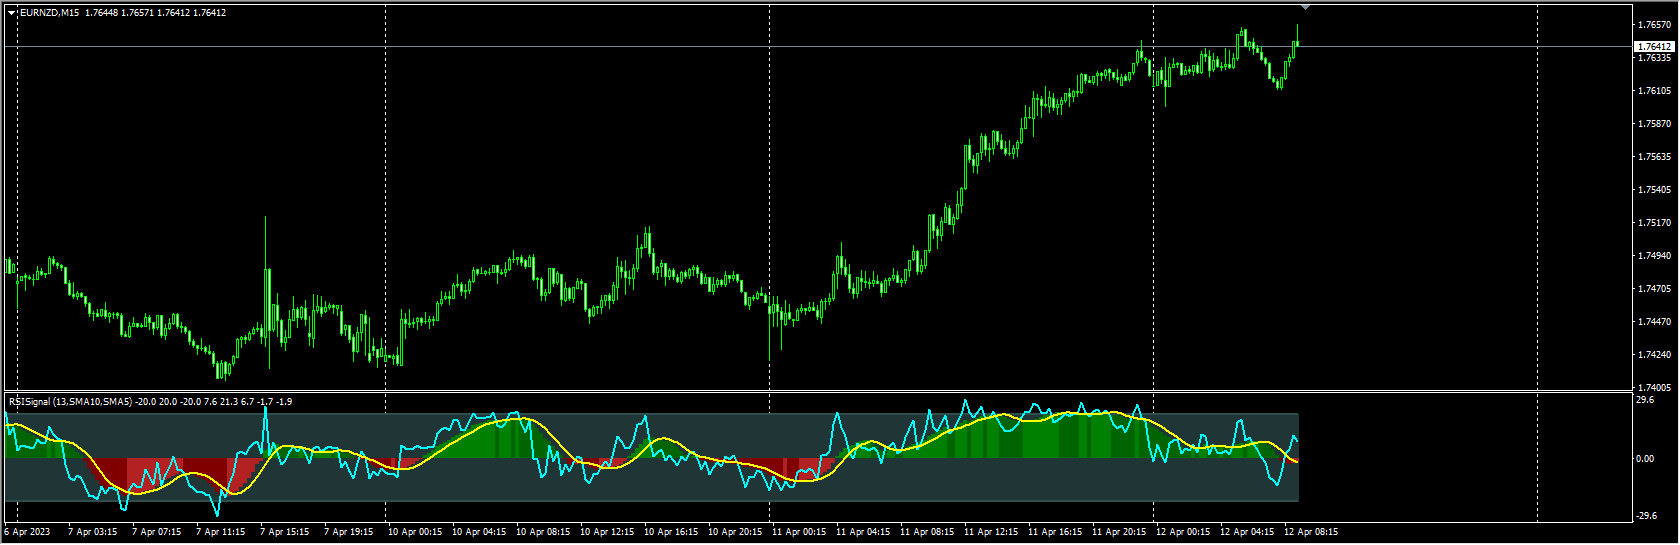Click the 7 Apr 07:15 time label
Viewport: 1680px width, 545px height.
[156, 532]
